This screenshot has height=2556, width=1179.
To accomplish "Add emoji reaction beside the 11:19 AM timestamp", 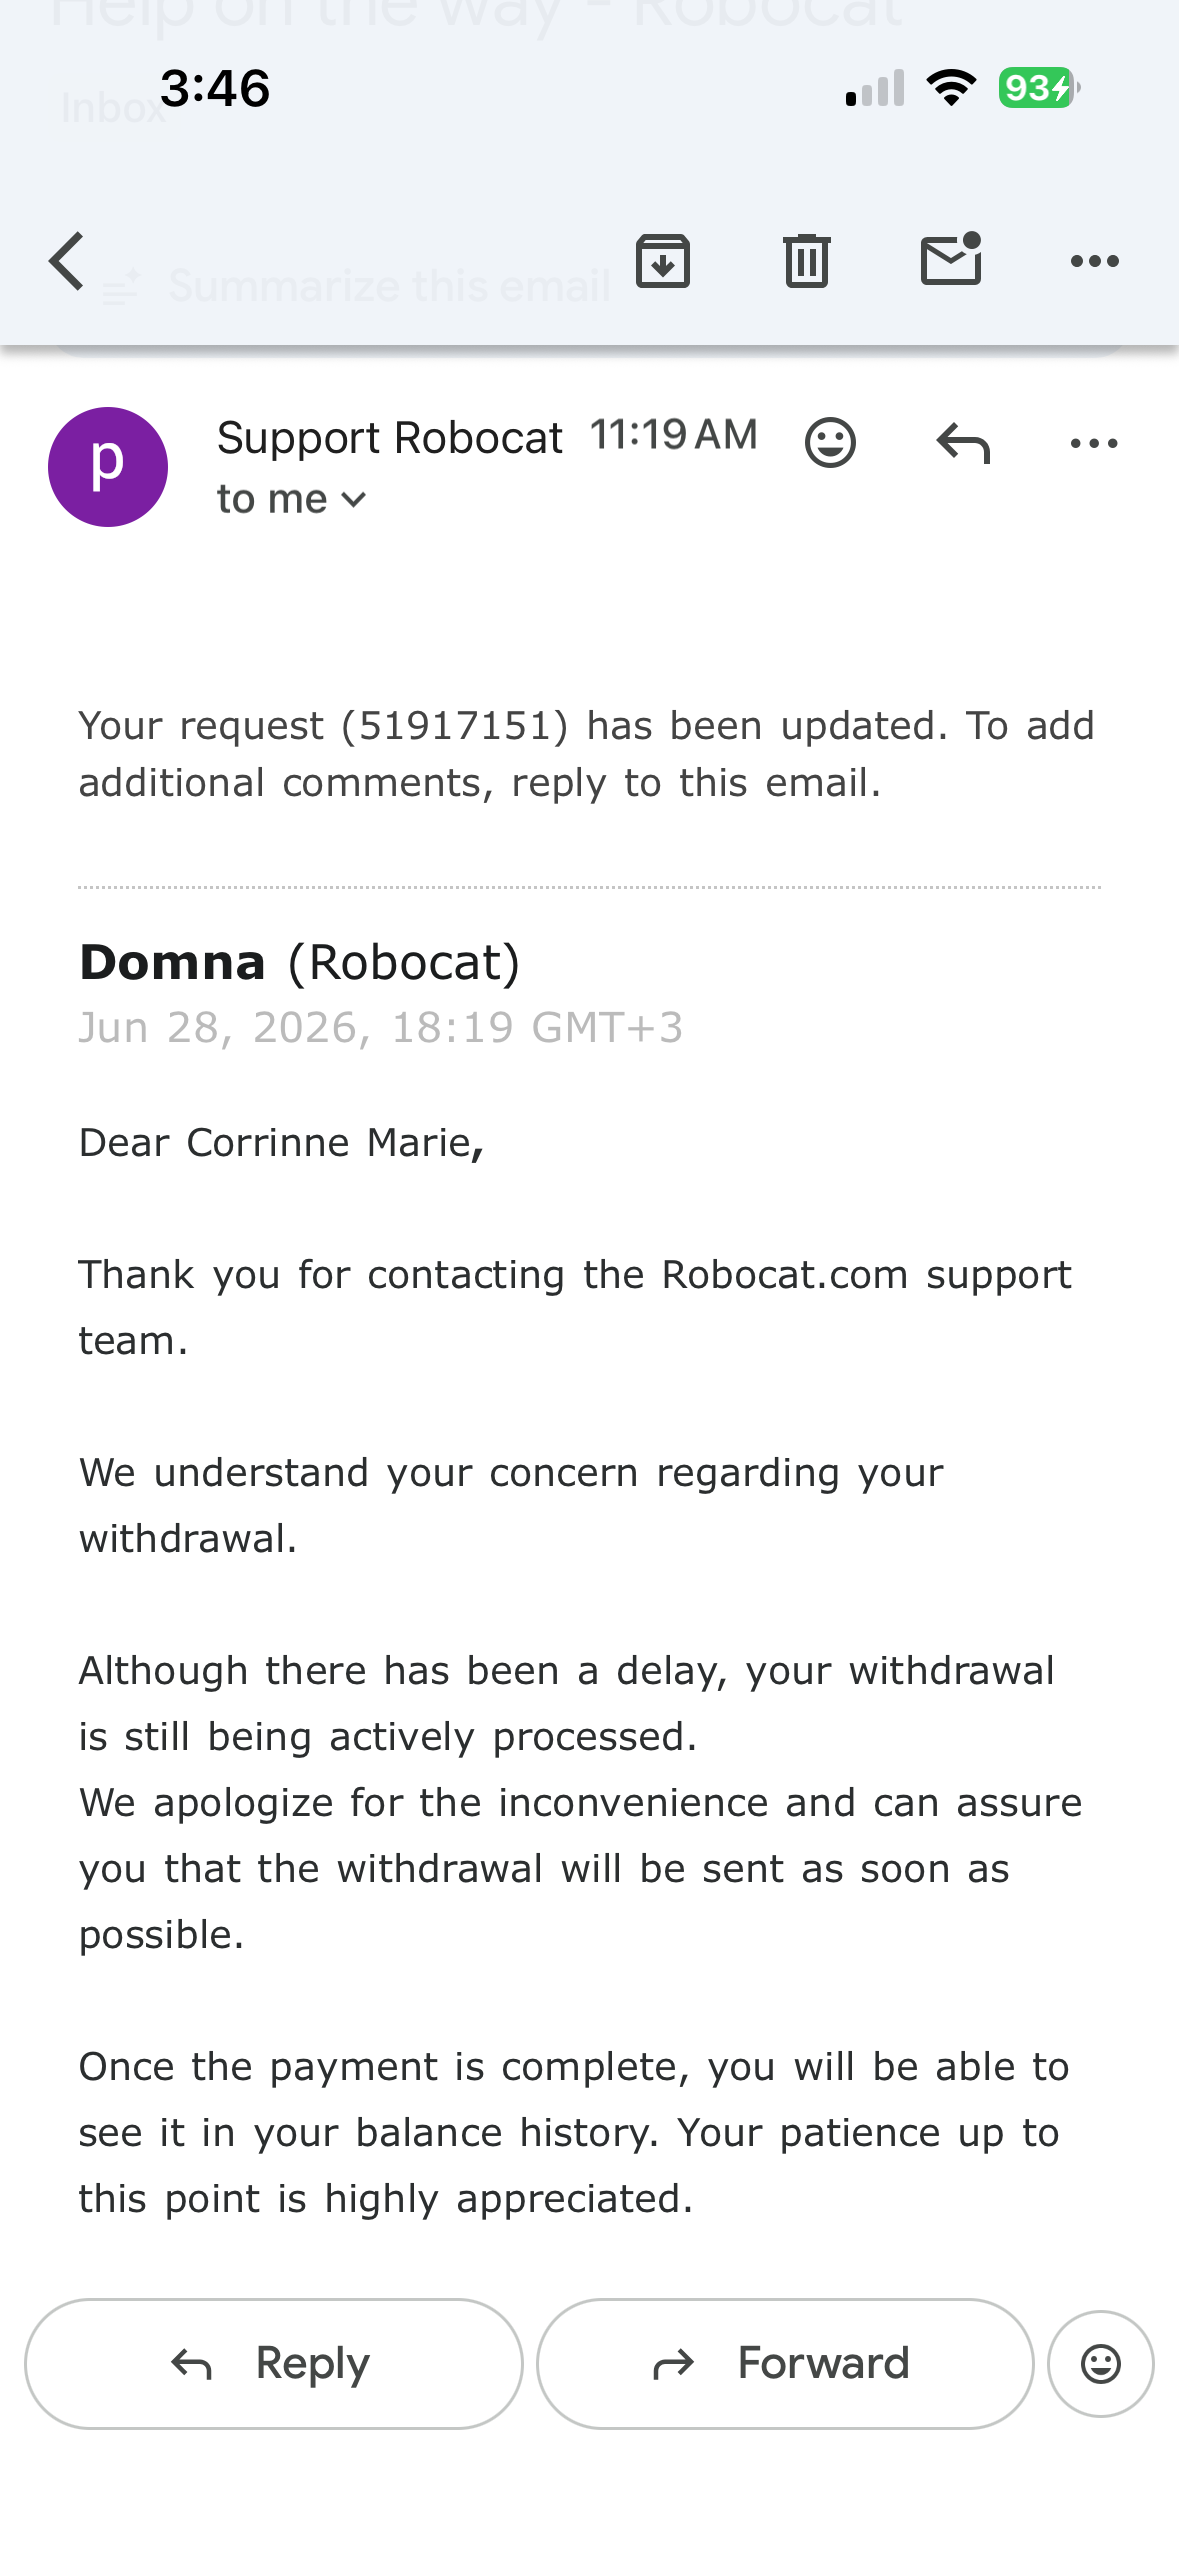I will click(830, 442).
